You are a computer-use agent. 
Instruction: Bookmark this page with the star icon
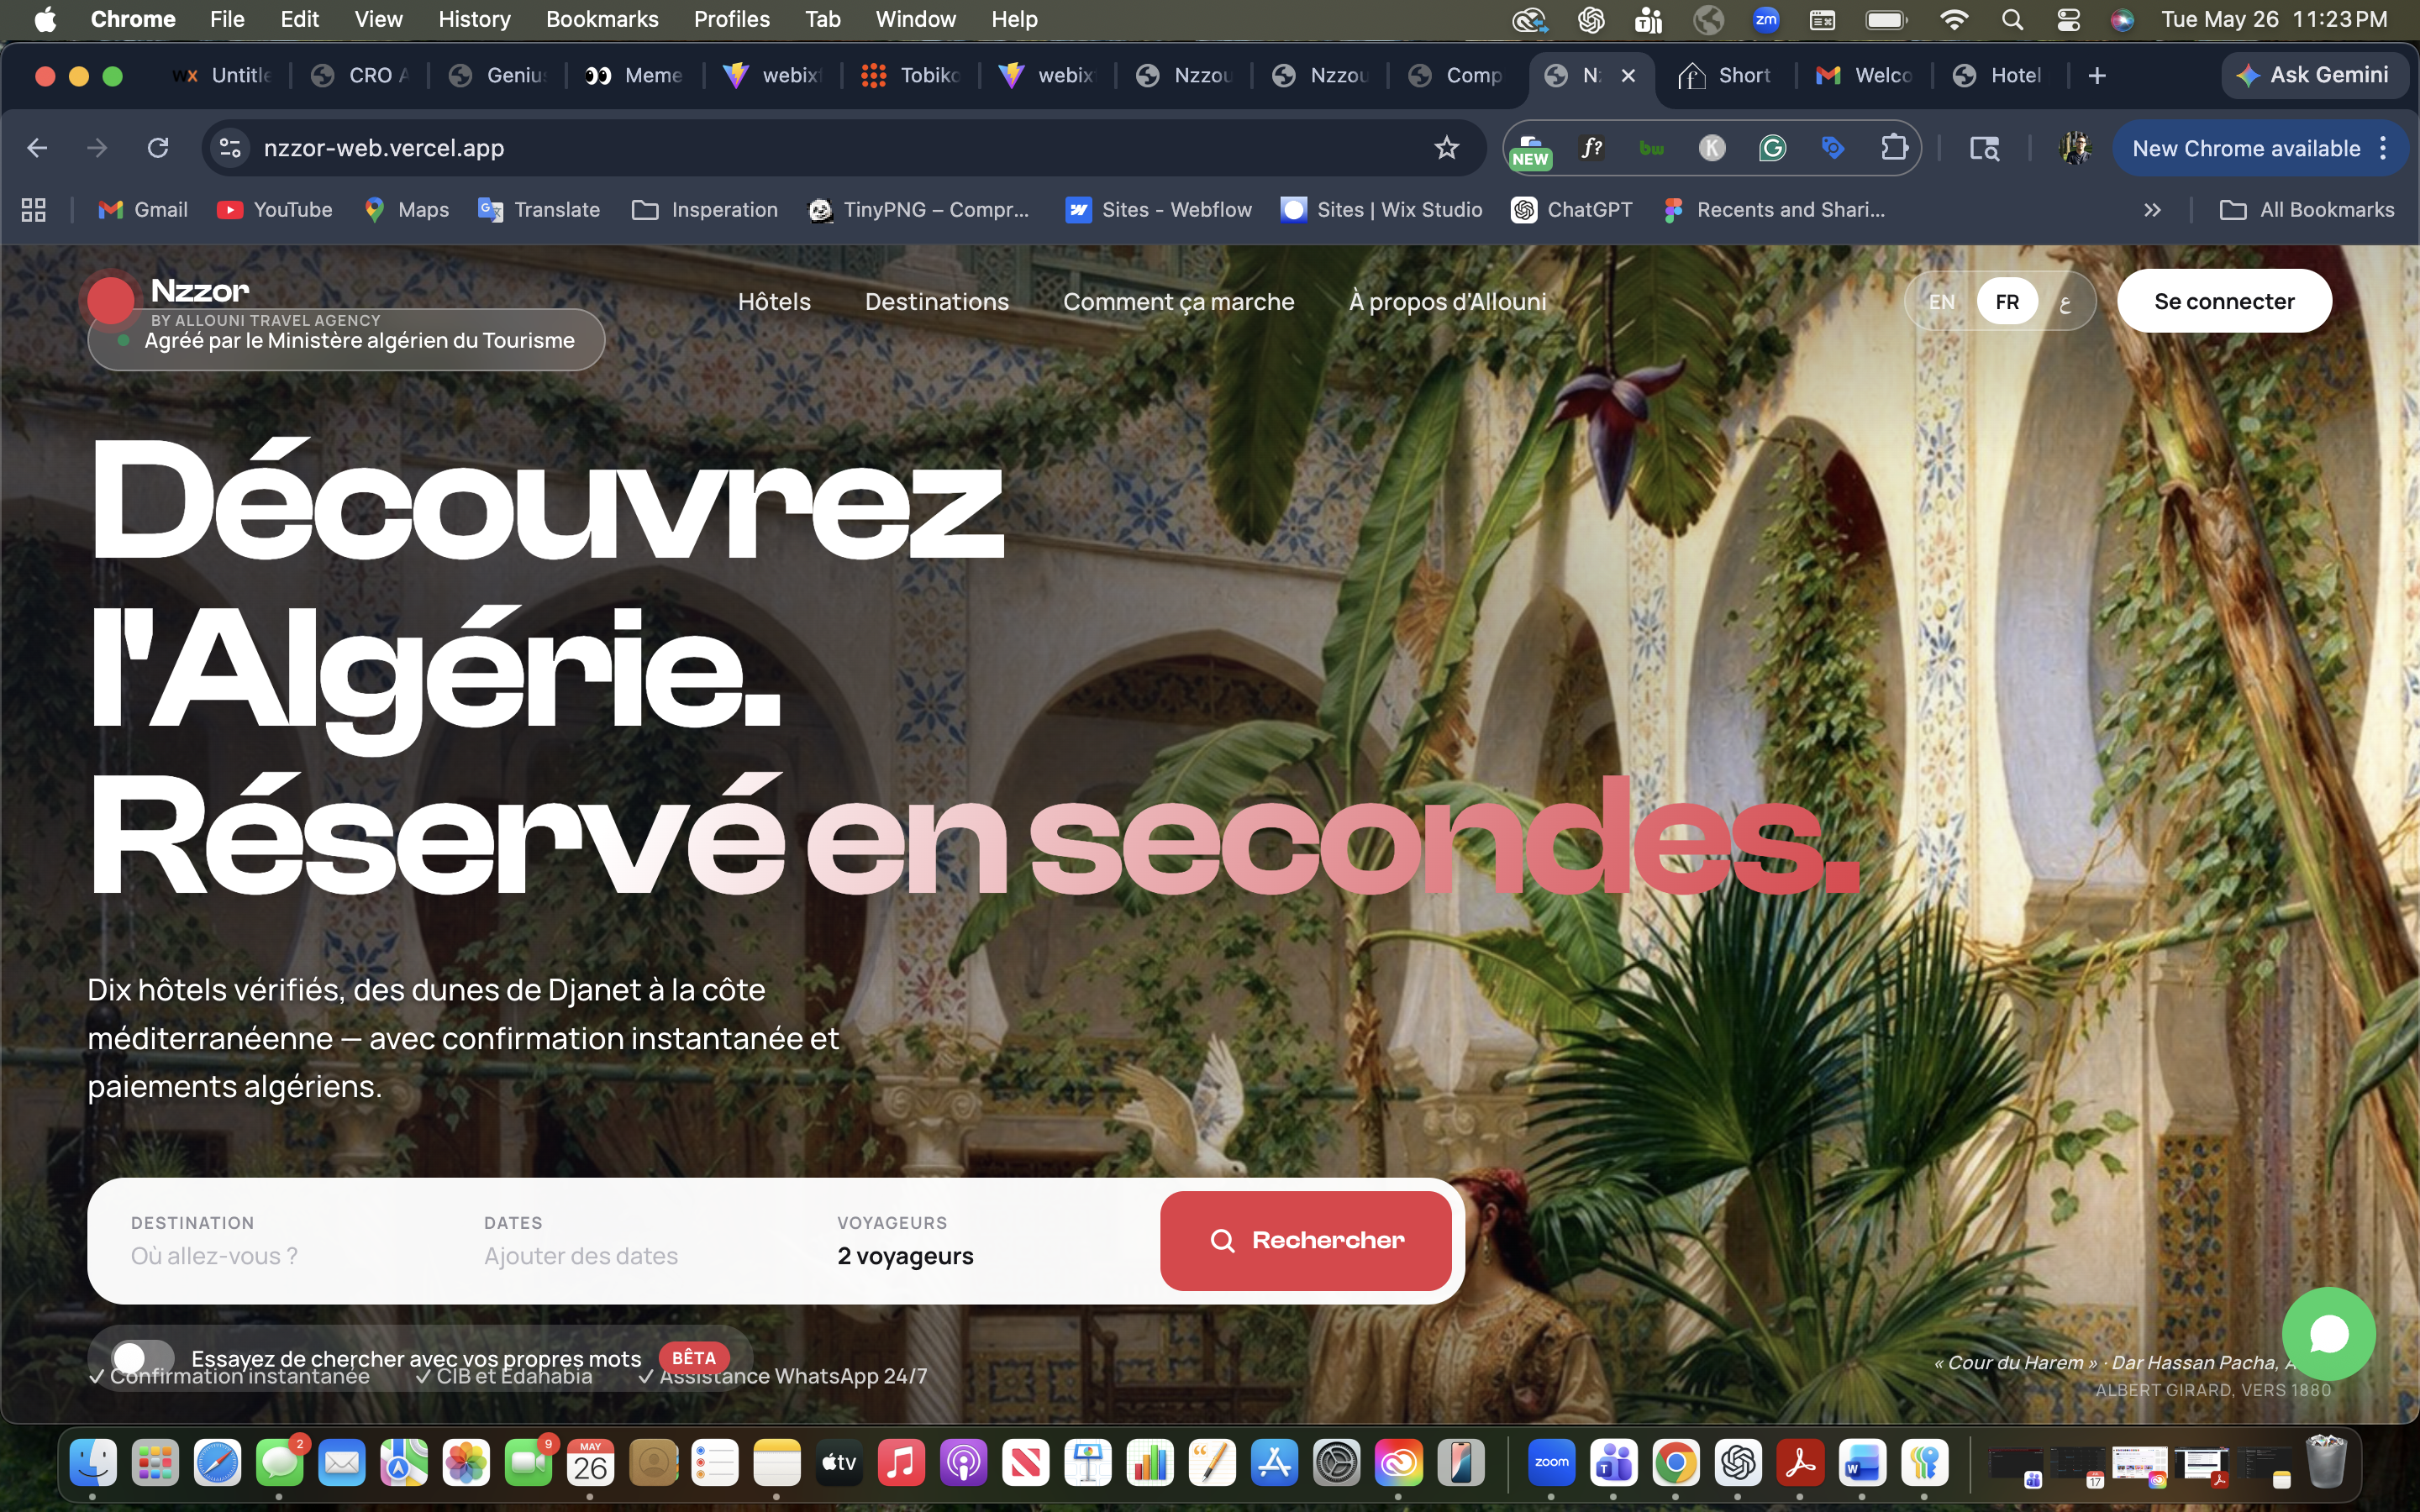1446,148
